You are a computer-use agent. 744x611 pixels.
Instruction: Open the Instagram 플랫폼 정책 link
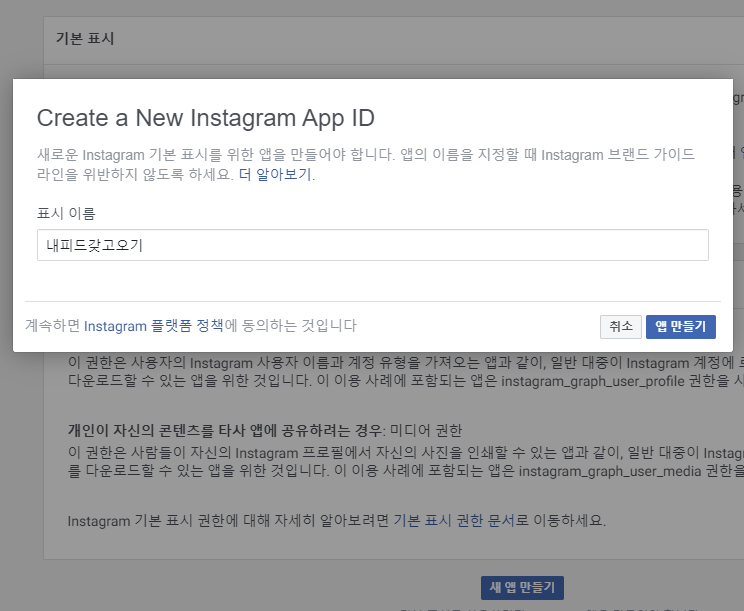click(154, 326)
